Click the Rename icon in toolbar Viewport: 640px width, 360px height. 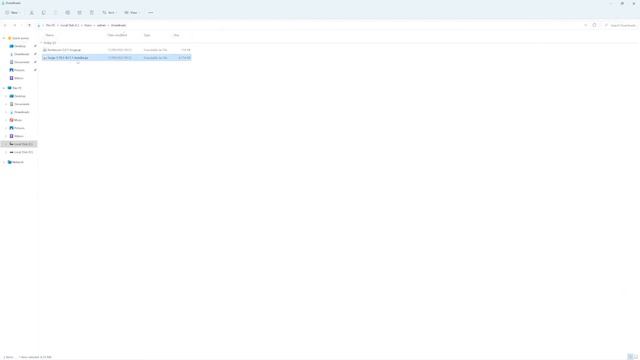click(68, 13)
